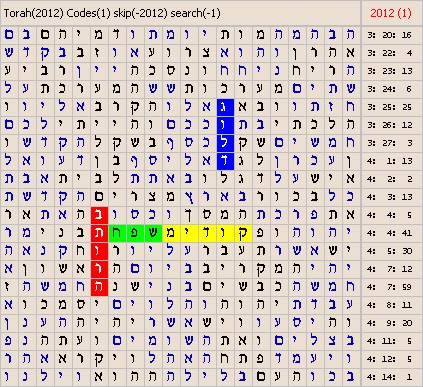Click the ם letter in row 4: 14: 1

(261, 377)
